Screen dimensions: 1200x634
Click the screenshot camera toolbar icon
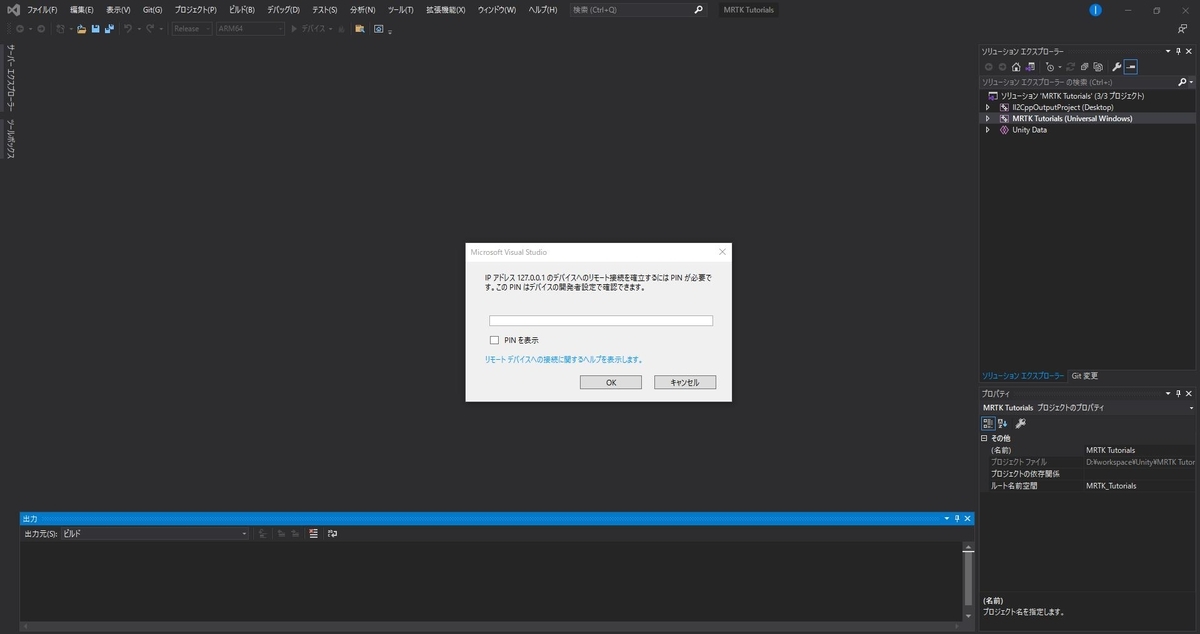point(379,29)
